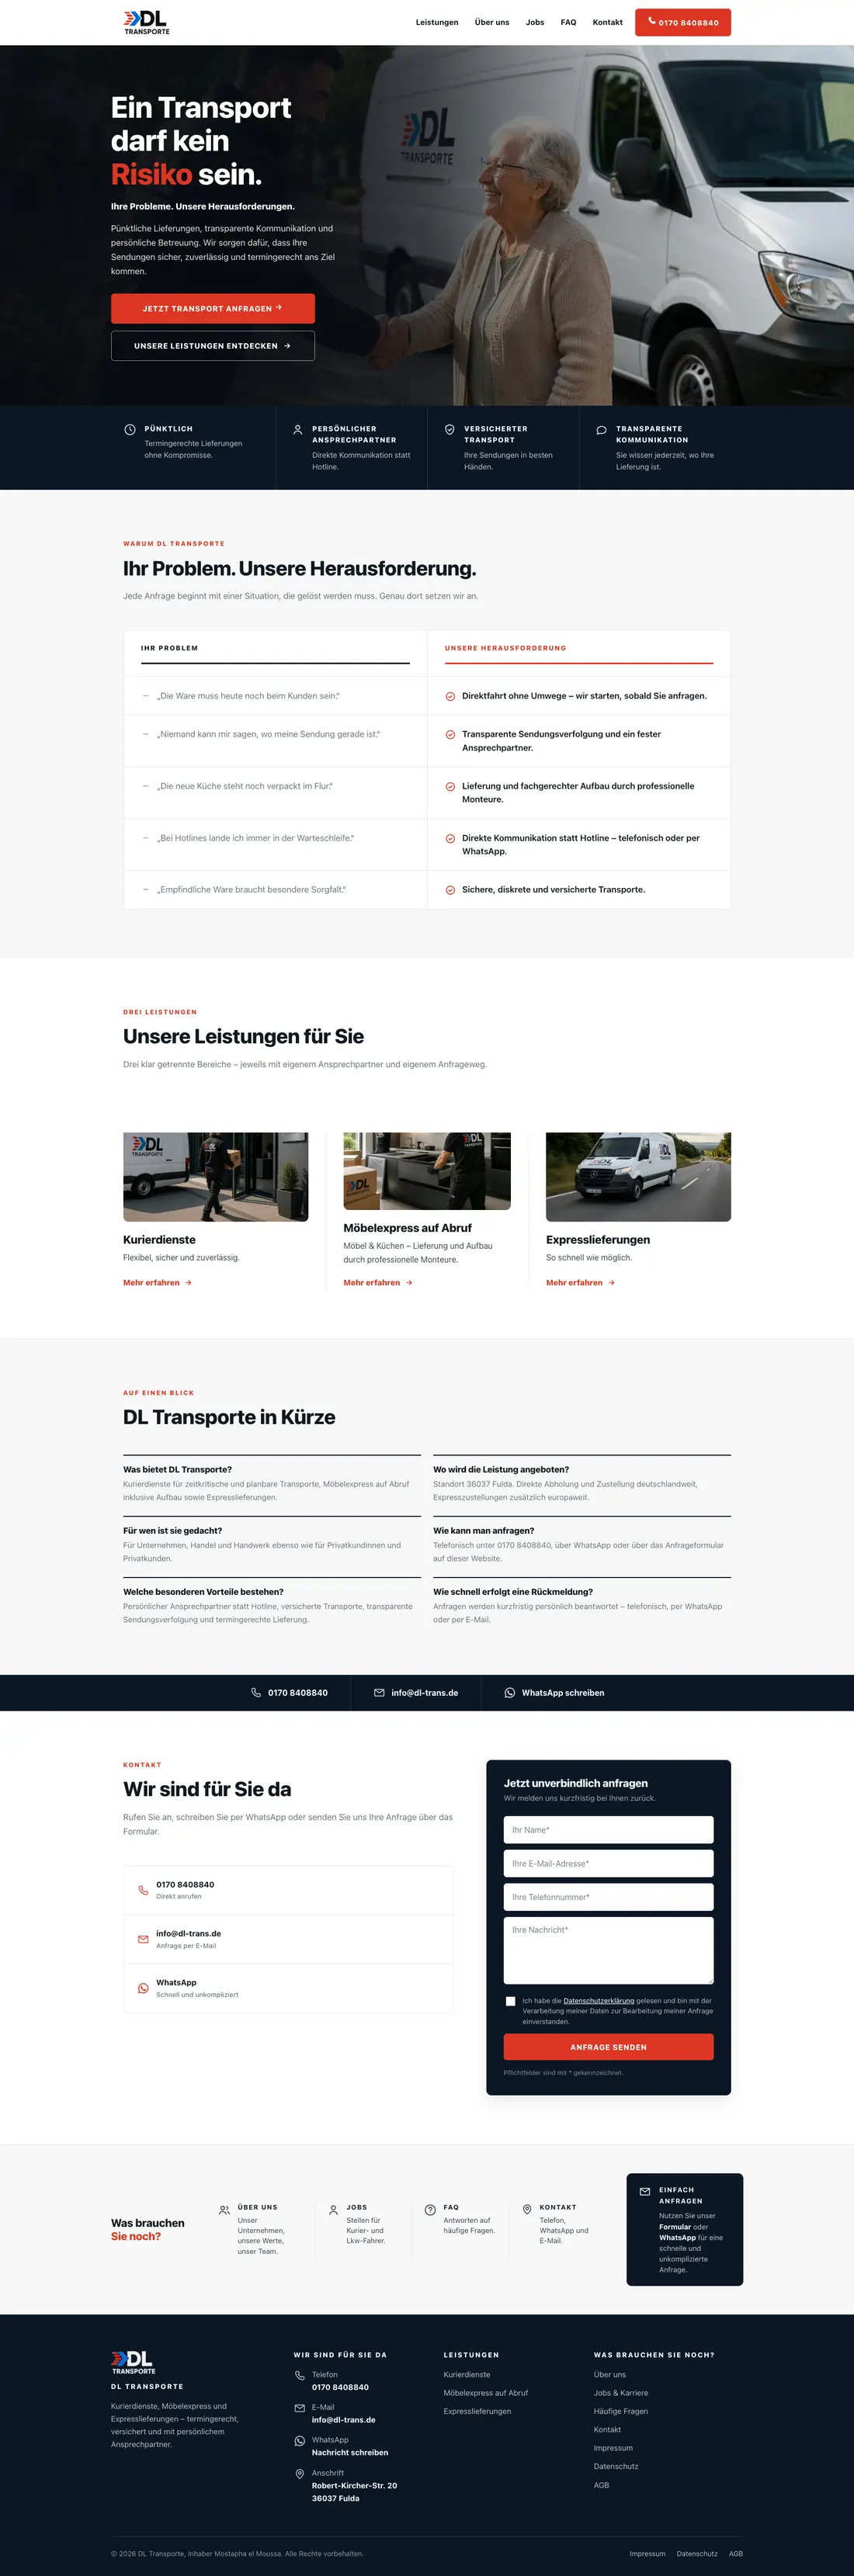854x2576 pixels.
Task: Click the footer WhatsApp icon
Action: coord(300,2441)
